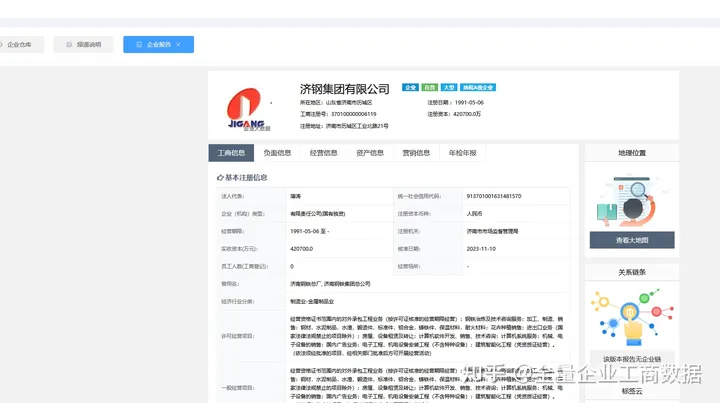Image resolution: width=720 pixels, height=403 pixels.
Task: Click the 纳税A级企业 badge
Action: click(478, 87)
